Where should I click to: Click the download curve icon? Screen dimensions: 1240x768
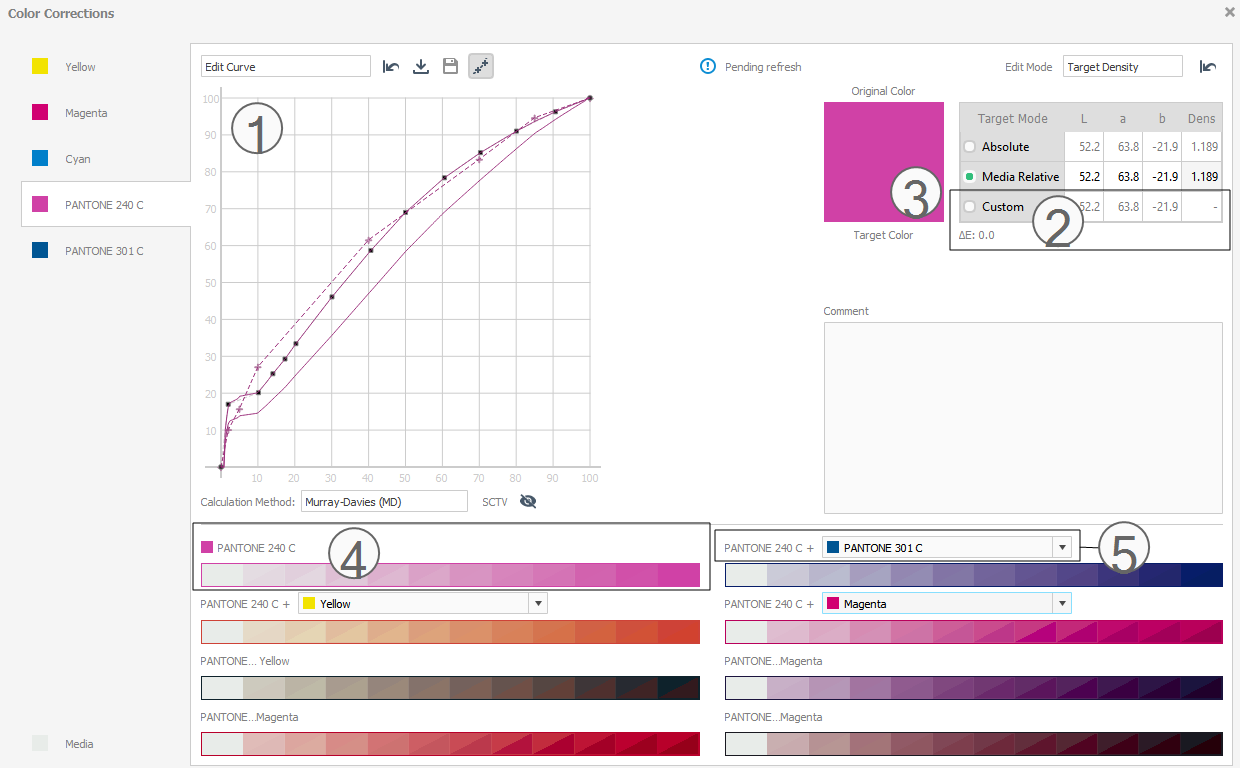[x=420, y=65]
